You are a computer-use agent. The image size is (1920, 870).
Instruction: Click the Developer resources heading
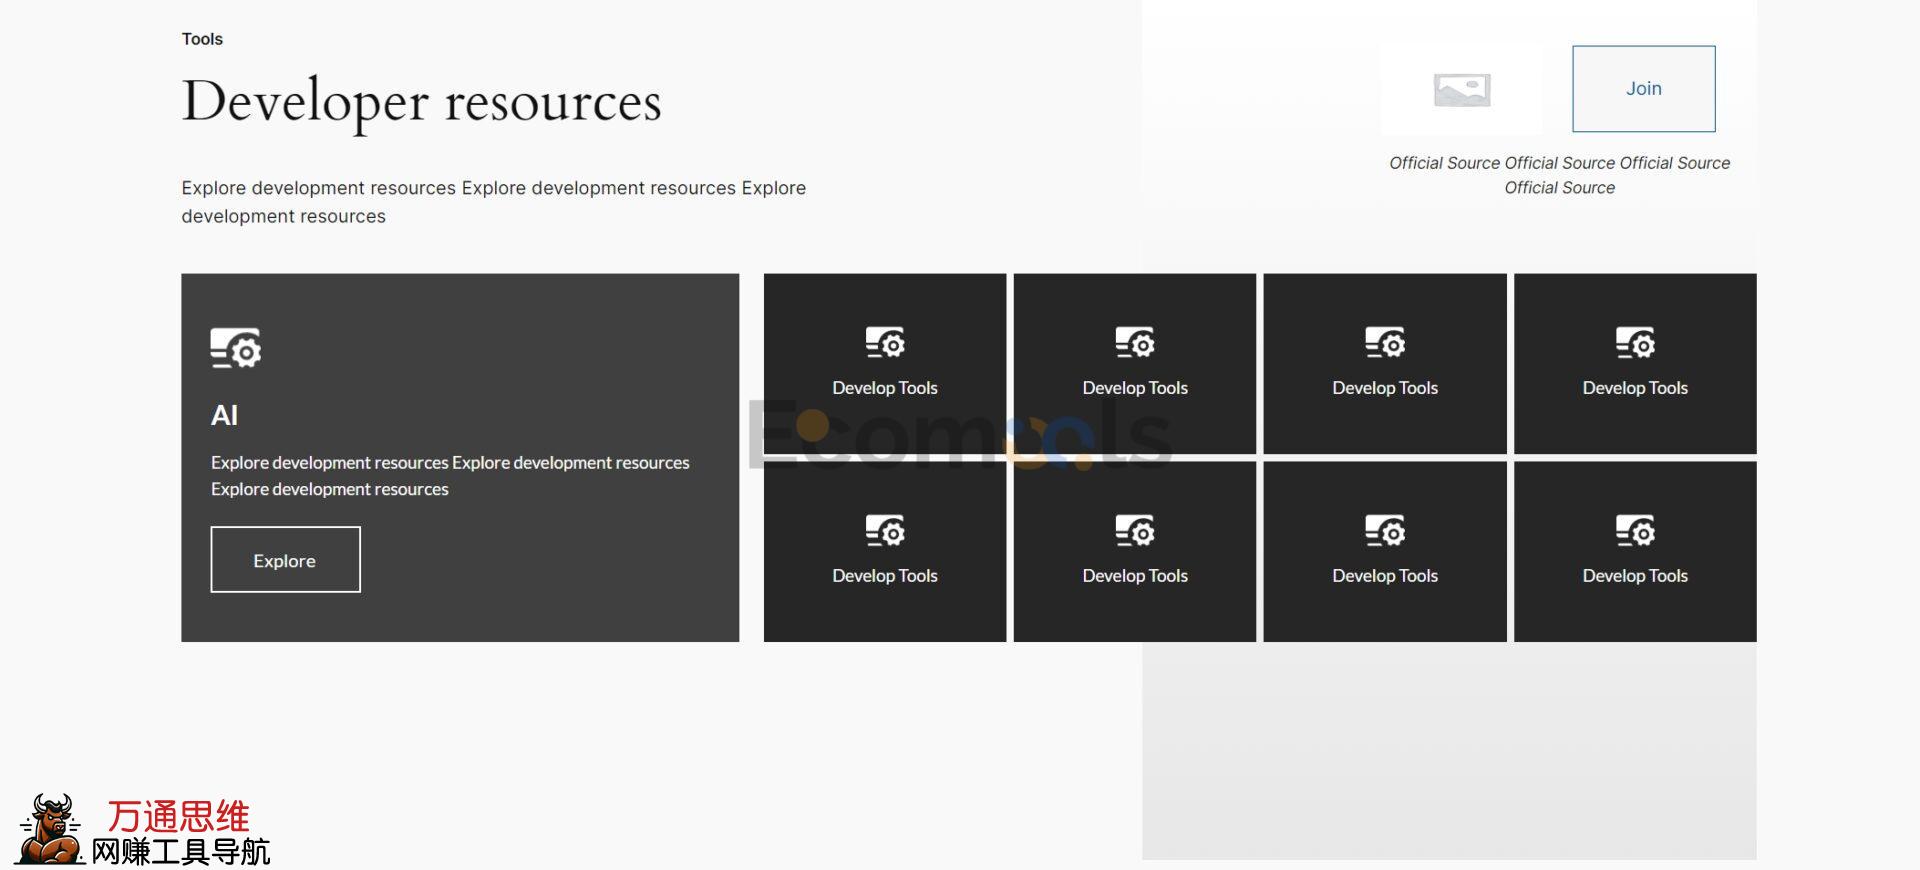click(x=421, y=102)
